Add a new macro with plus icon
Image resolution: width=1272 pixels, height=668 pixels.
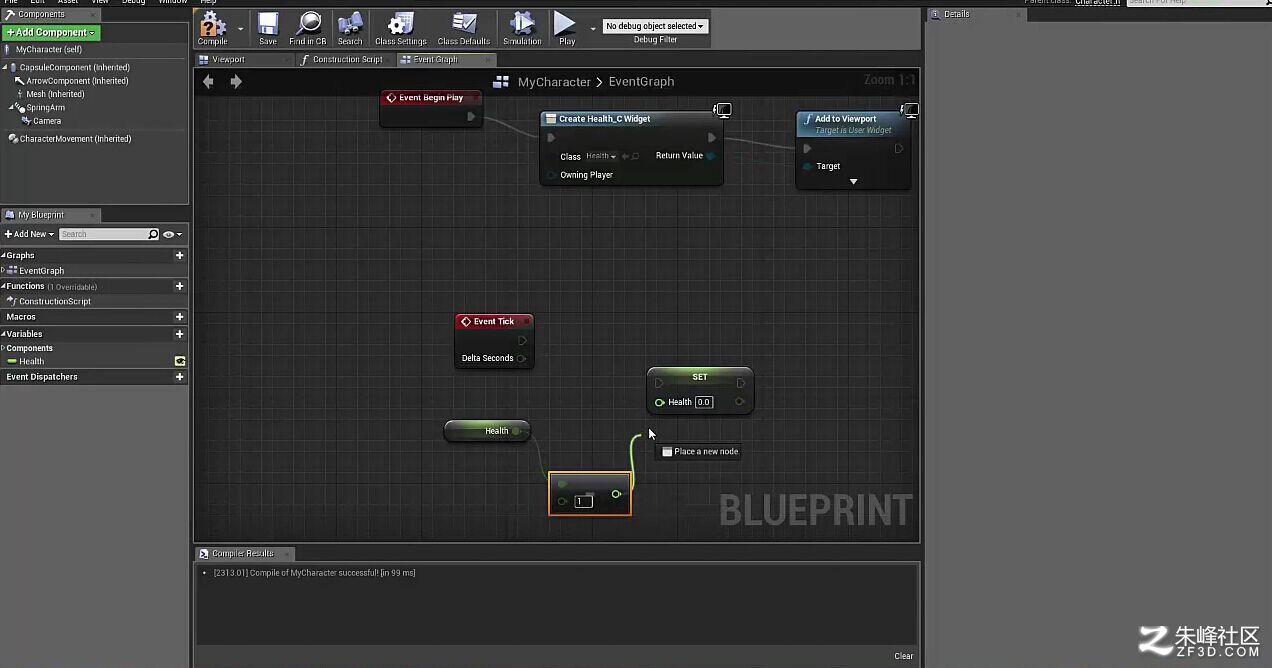click(180, 317)
